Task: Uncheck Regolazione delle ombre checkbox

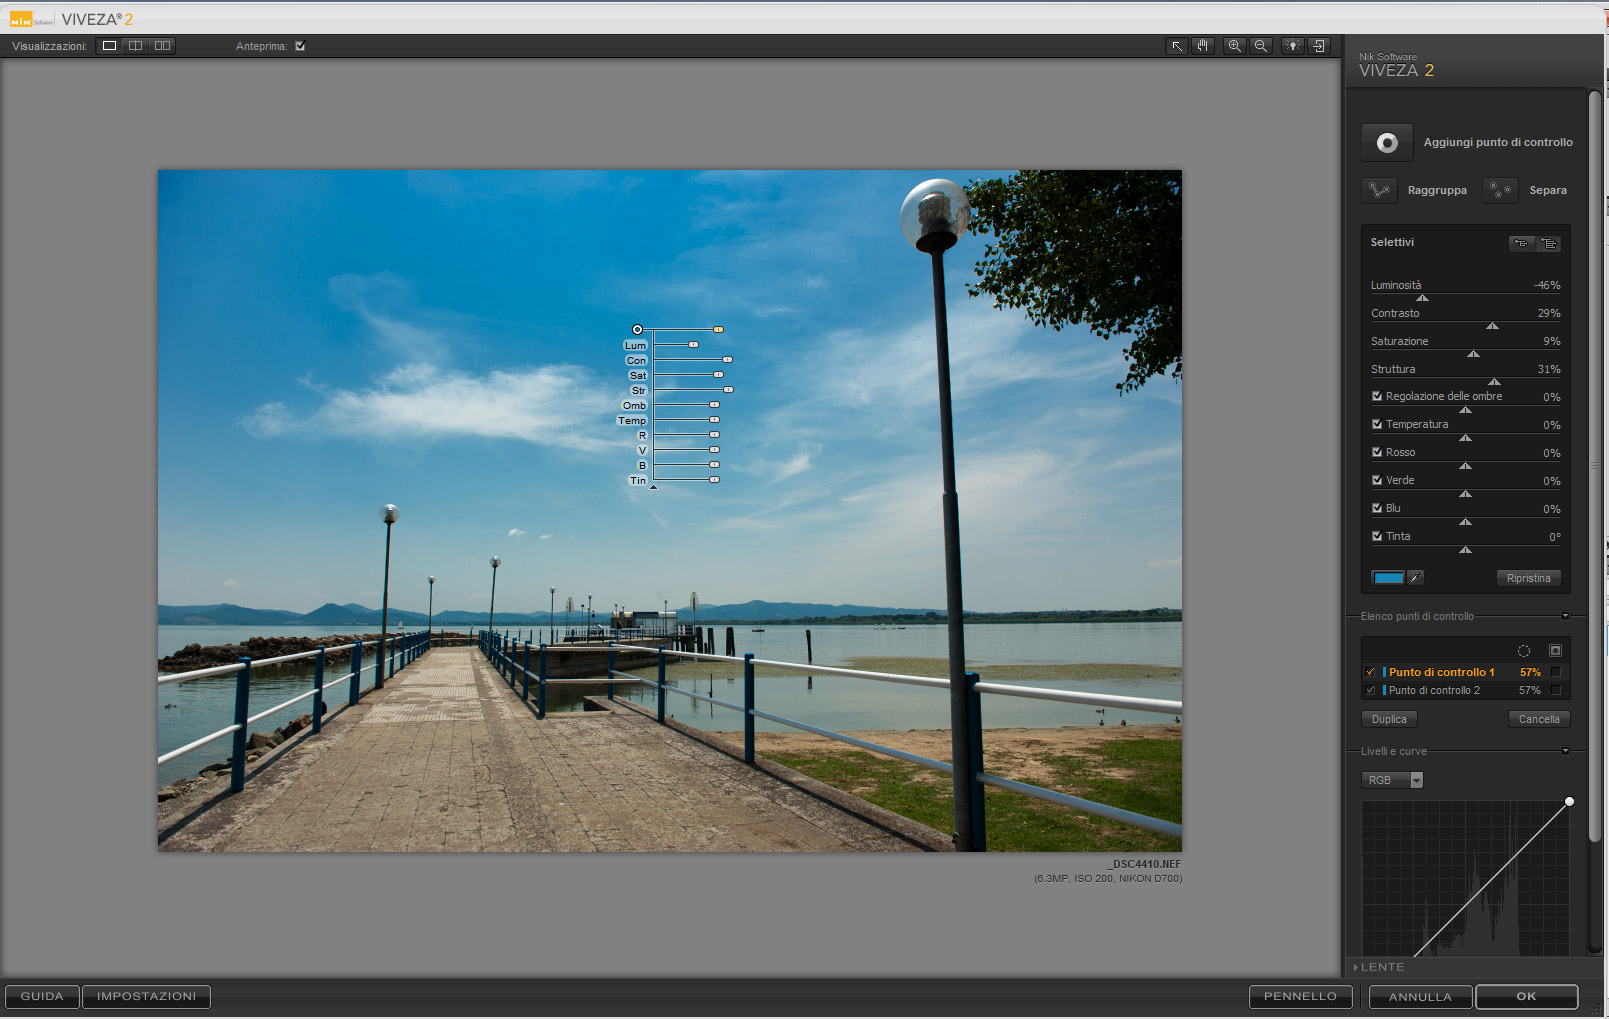Action: (1377, 396)
